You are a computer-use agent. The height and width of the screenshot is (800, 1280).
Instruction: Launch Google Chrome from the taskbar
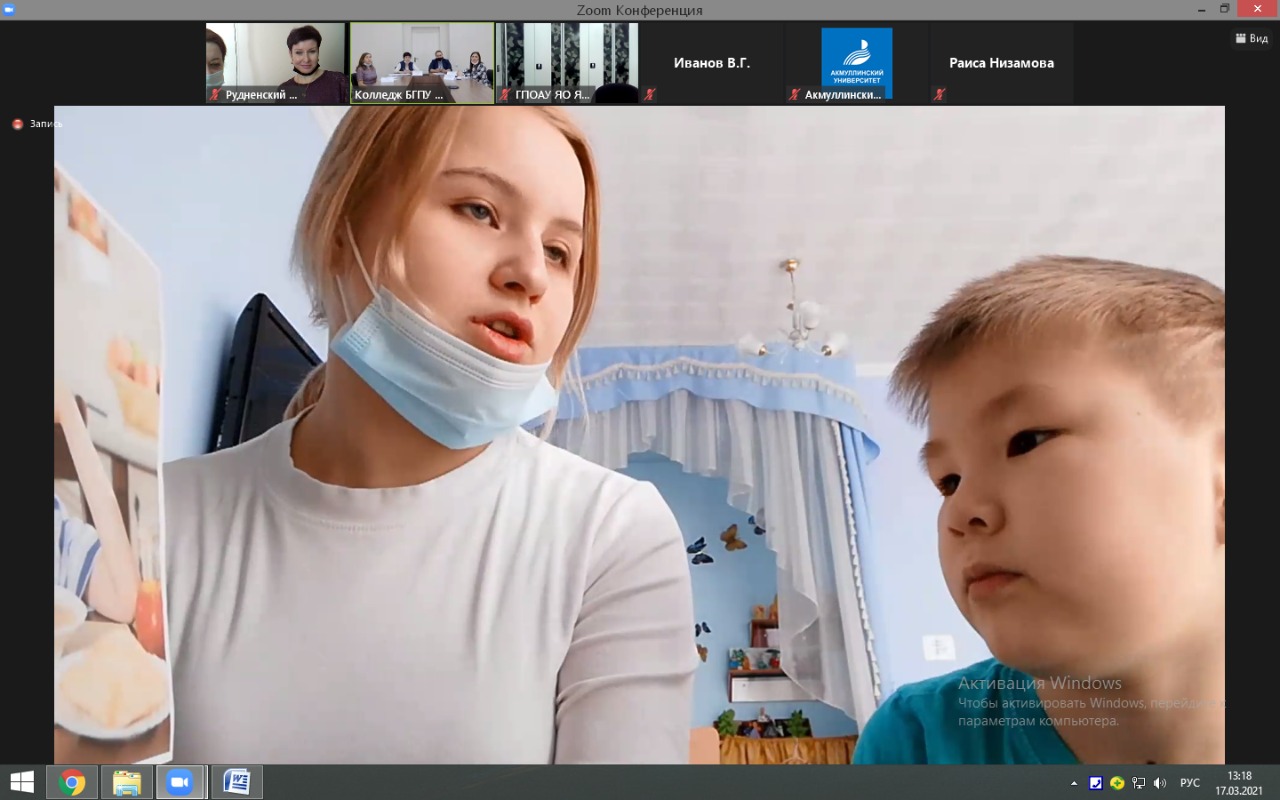[72, 781]
